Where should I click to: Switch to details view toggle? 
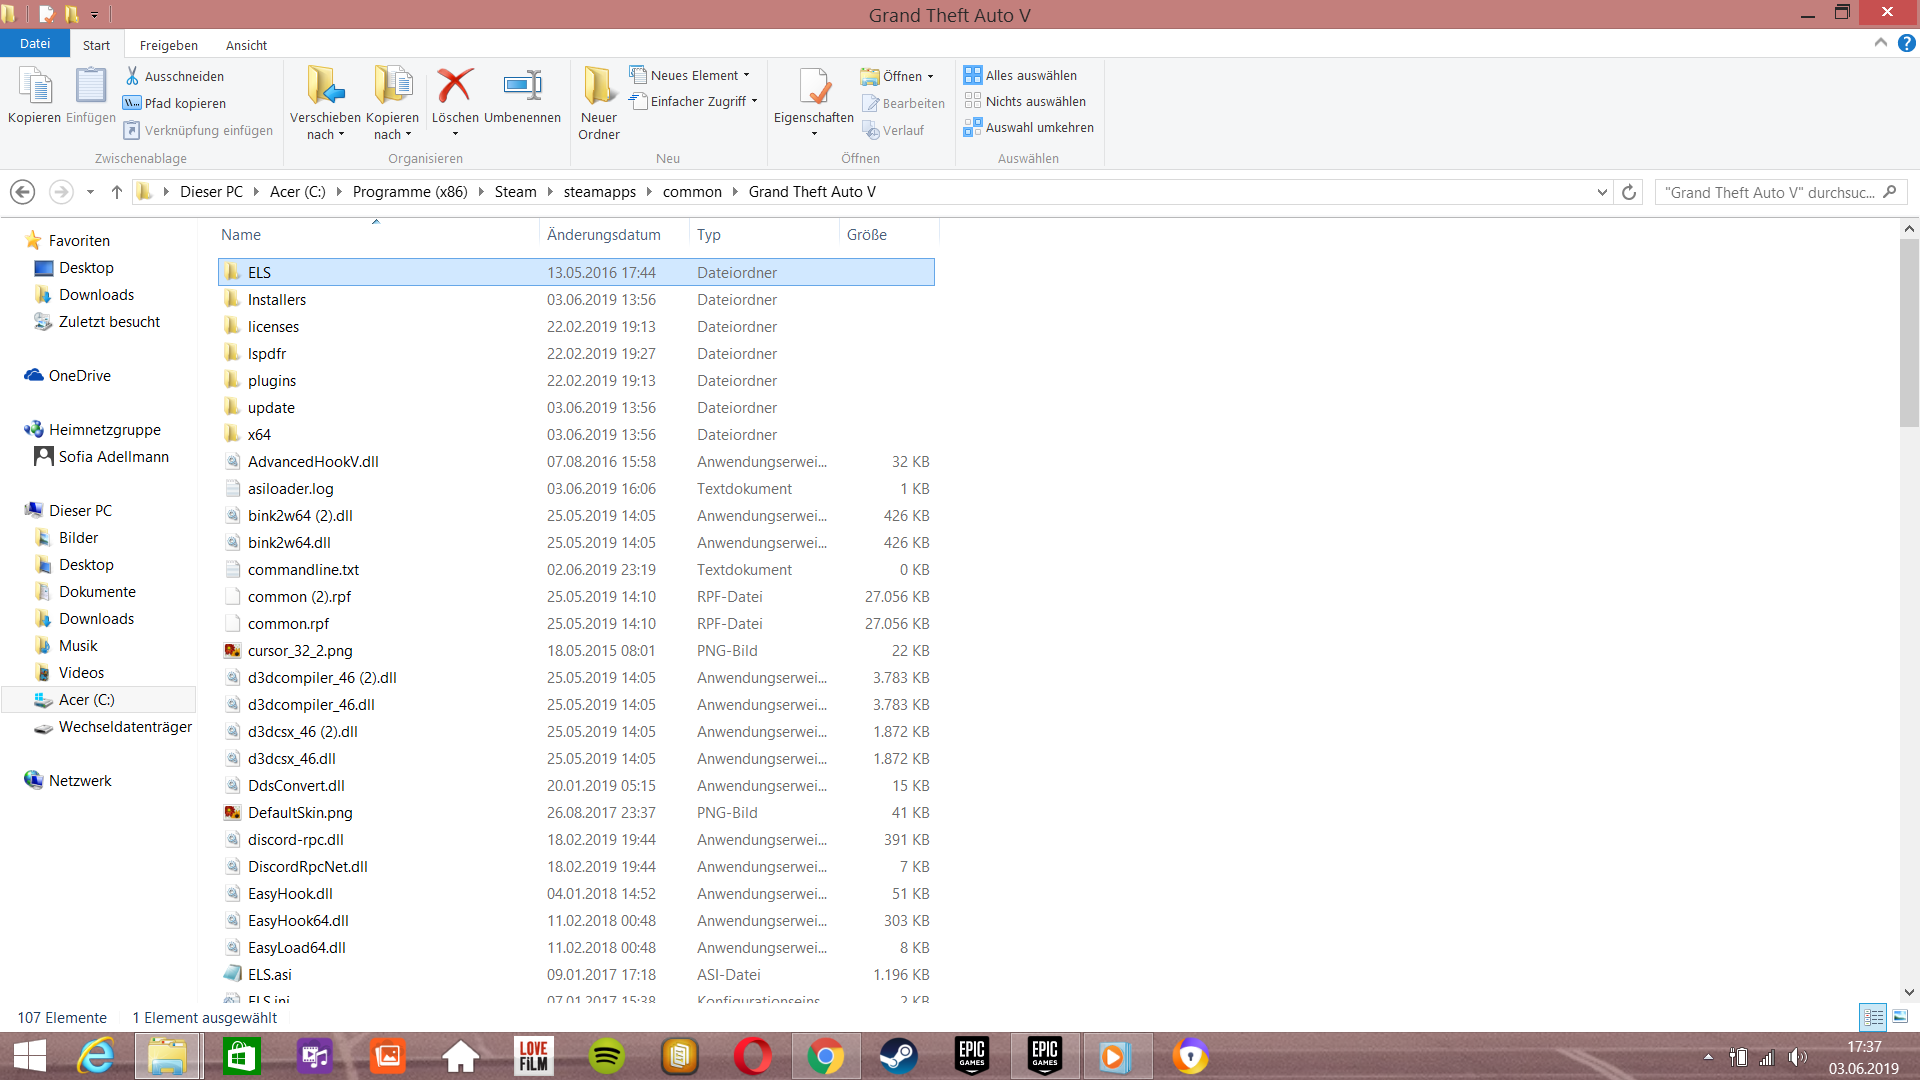pyautogui.click(x=1873, y=1017)
